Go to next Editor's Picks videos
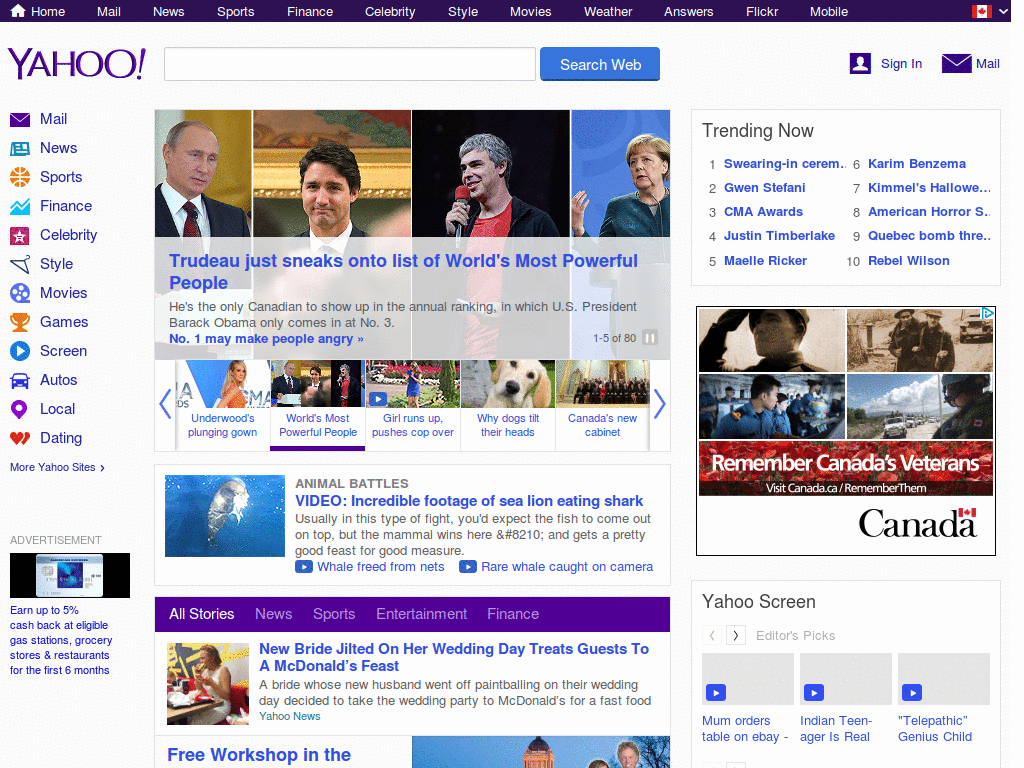The width and height of the screenshot is (1024, 768). click(736, 635)
